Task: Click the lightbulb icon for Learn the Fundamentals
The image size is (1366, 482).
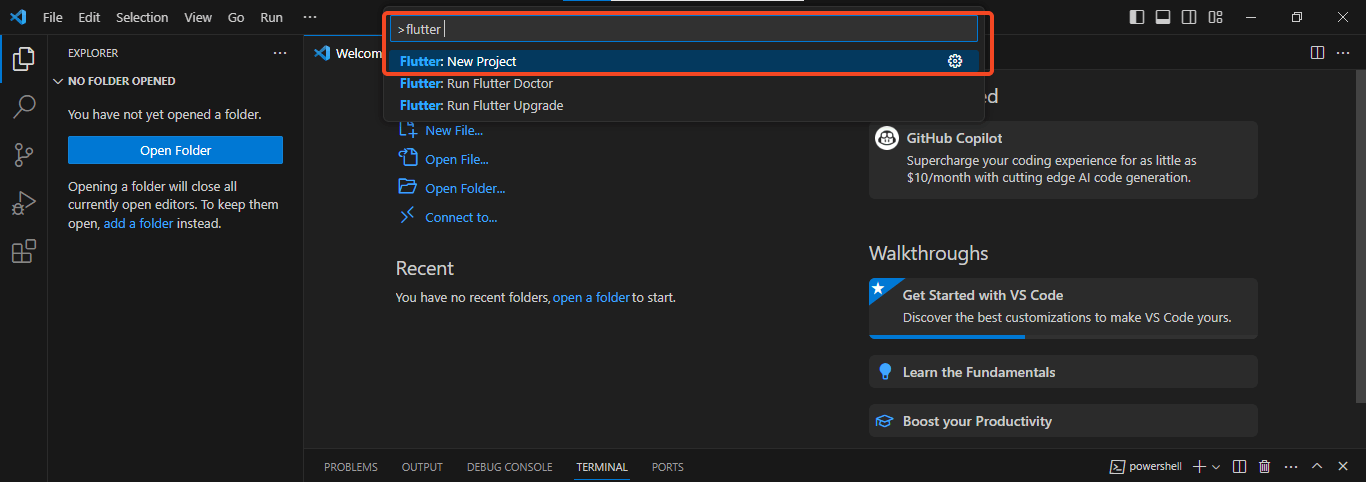Action: coord(884,372)
